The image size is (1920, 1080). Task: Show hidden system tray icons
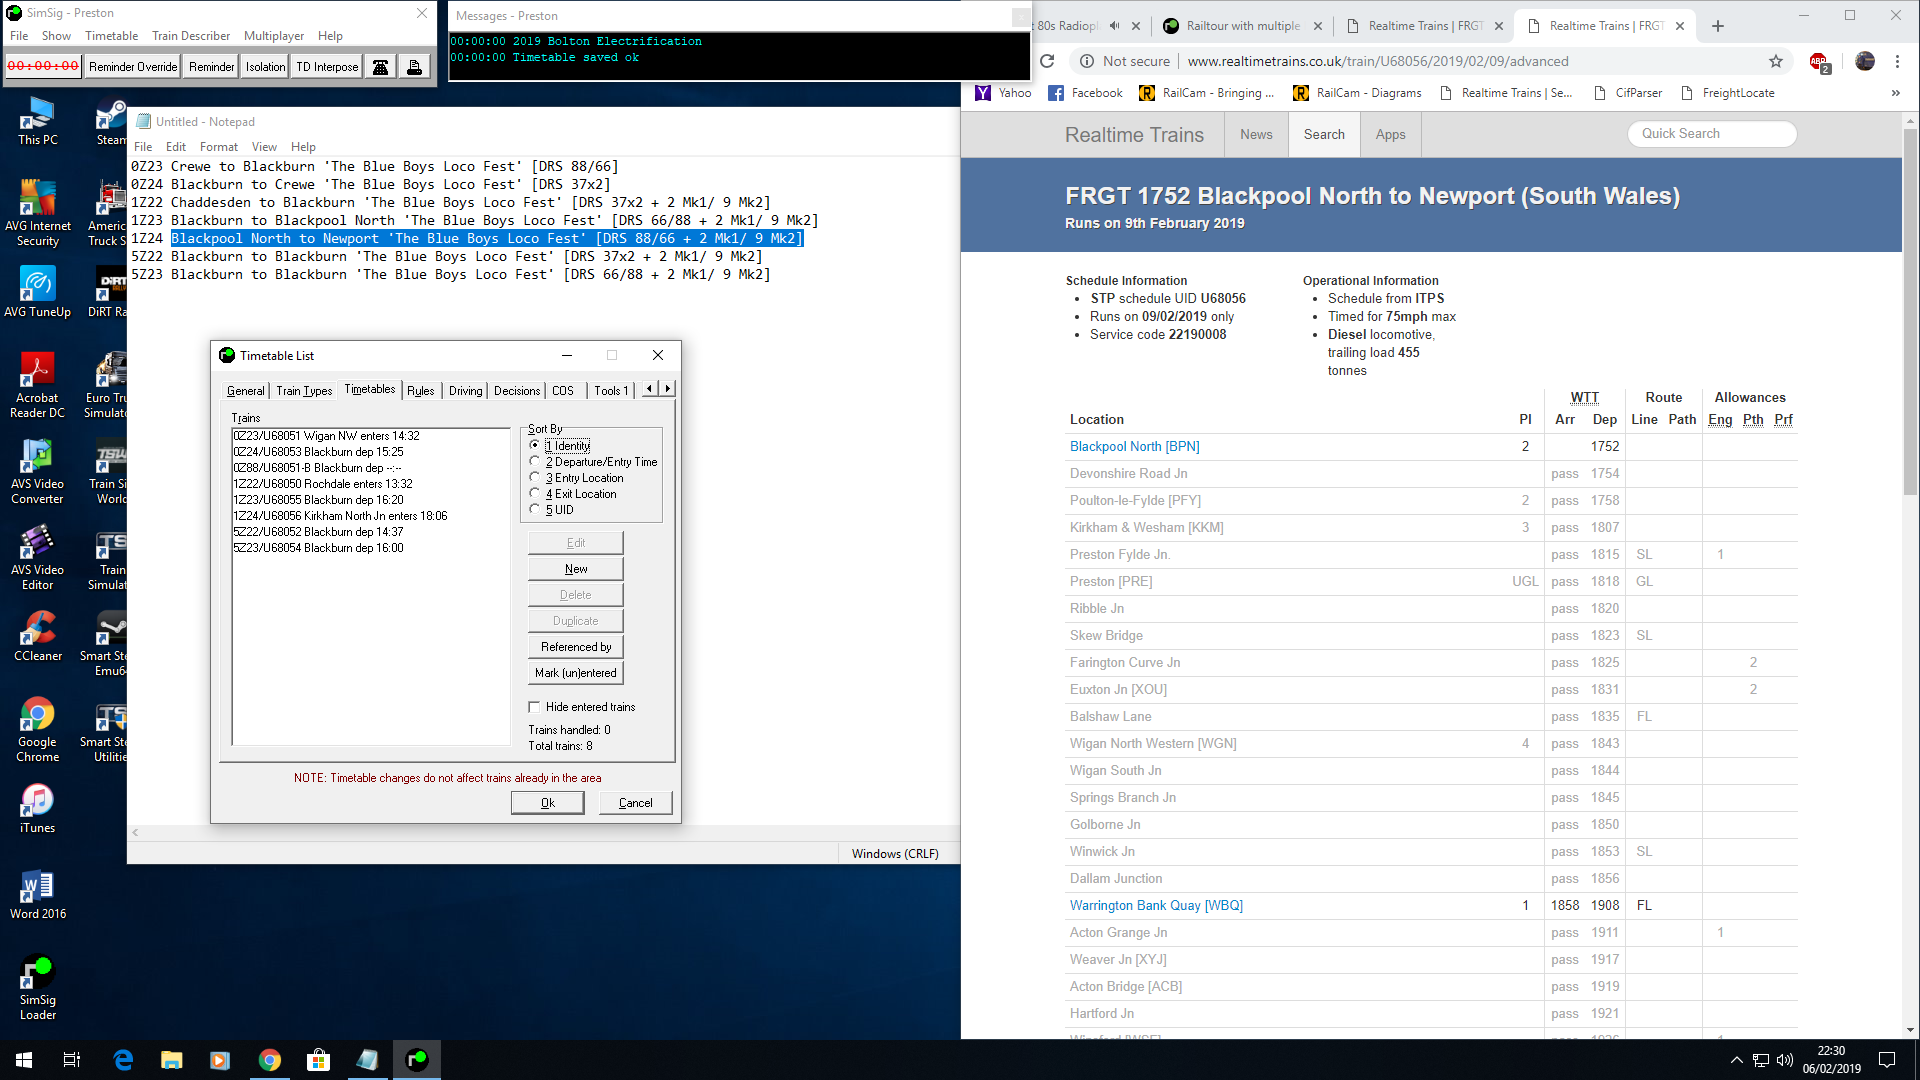1736,1060
